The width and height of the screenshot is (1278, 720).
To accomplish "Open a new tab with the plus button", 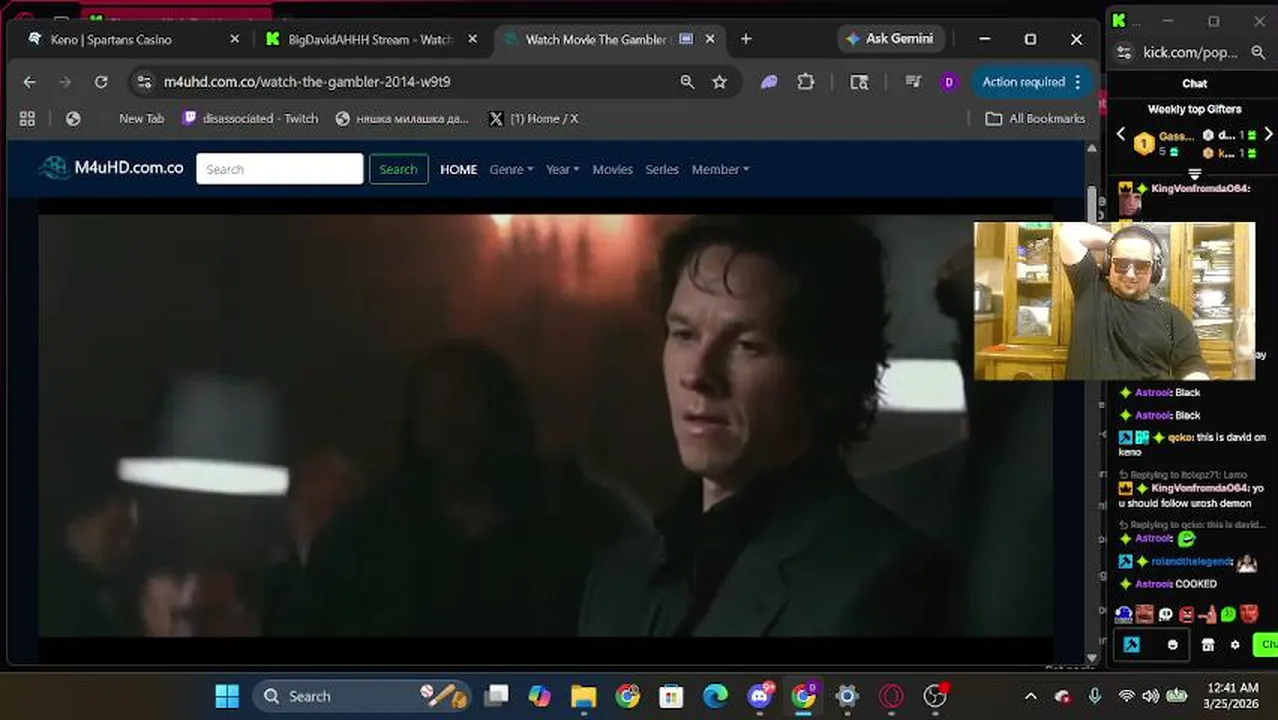I will (746, 39).
